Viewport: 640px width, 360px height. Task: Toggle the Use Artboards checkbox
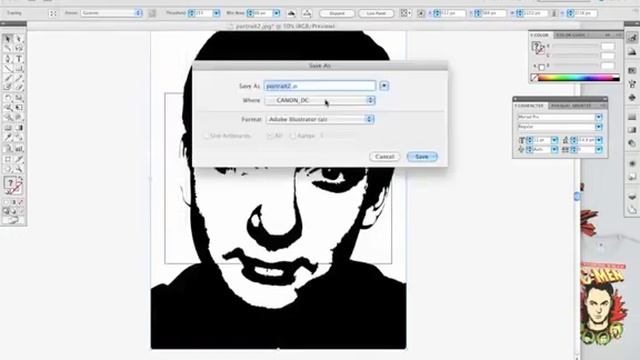coord(206,136)
